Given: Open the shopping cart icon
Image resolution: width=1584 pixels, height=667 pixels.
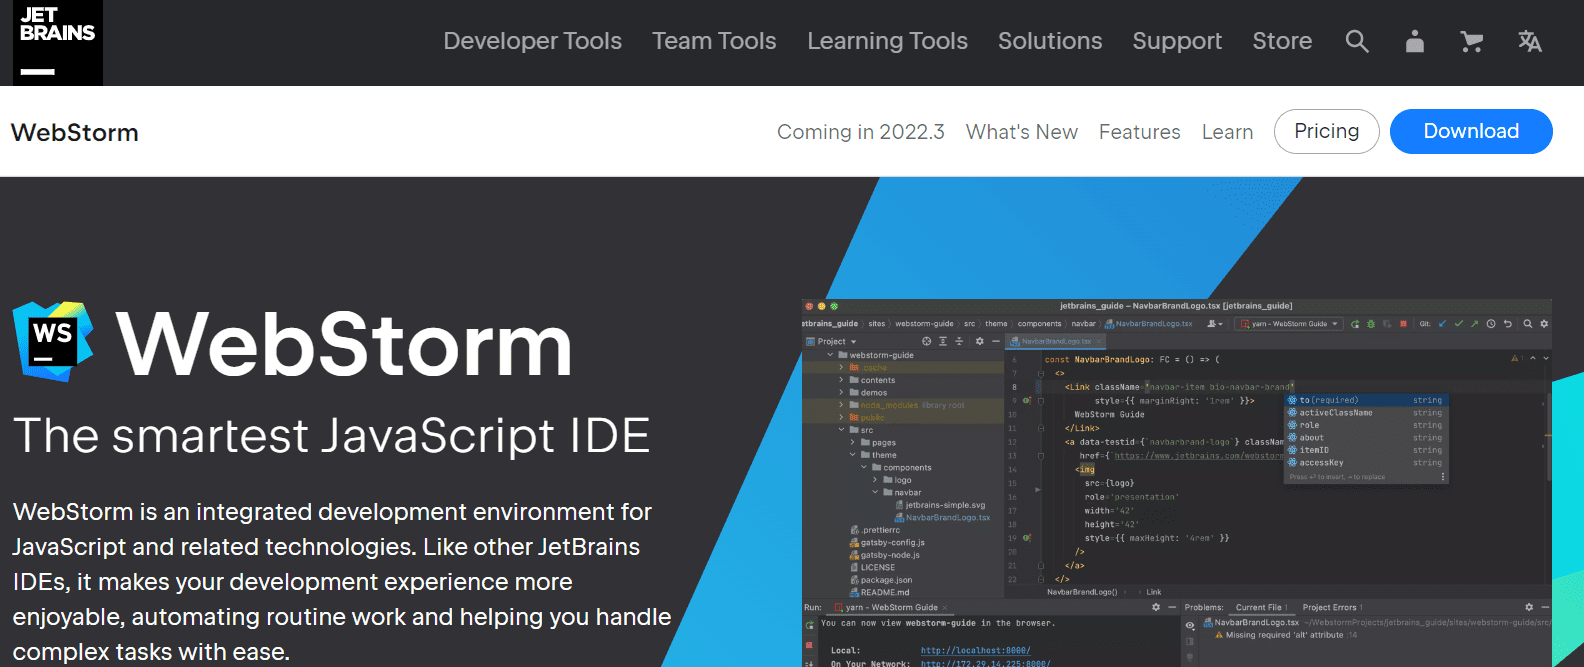Looking at the screenshot, I should [x=1471, y=41].
